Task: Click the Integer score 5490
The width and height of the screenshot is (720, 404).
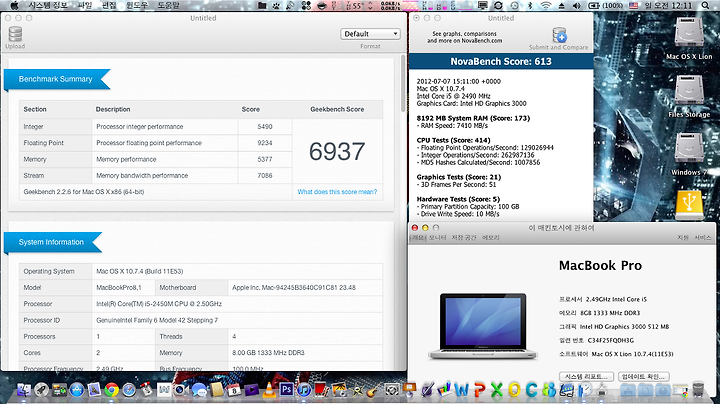Action: pyautogui.click(x=265, y=127)
